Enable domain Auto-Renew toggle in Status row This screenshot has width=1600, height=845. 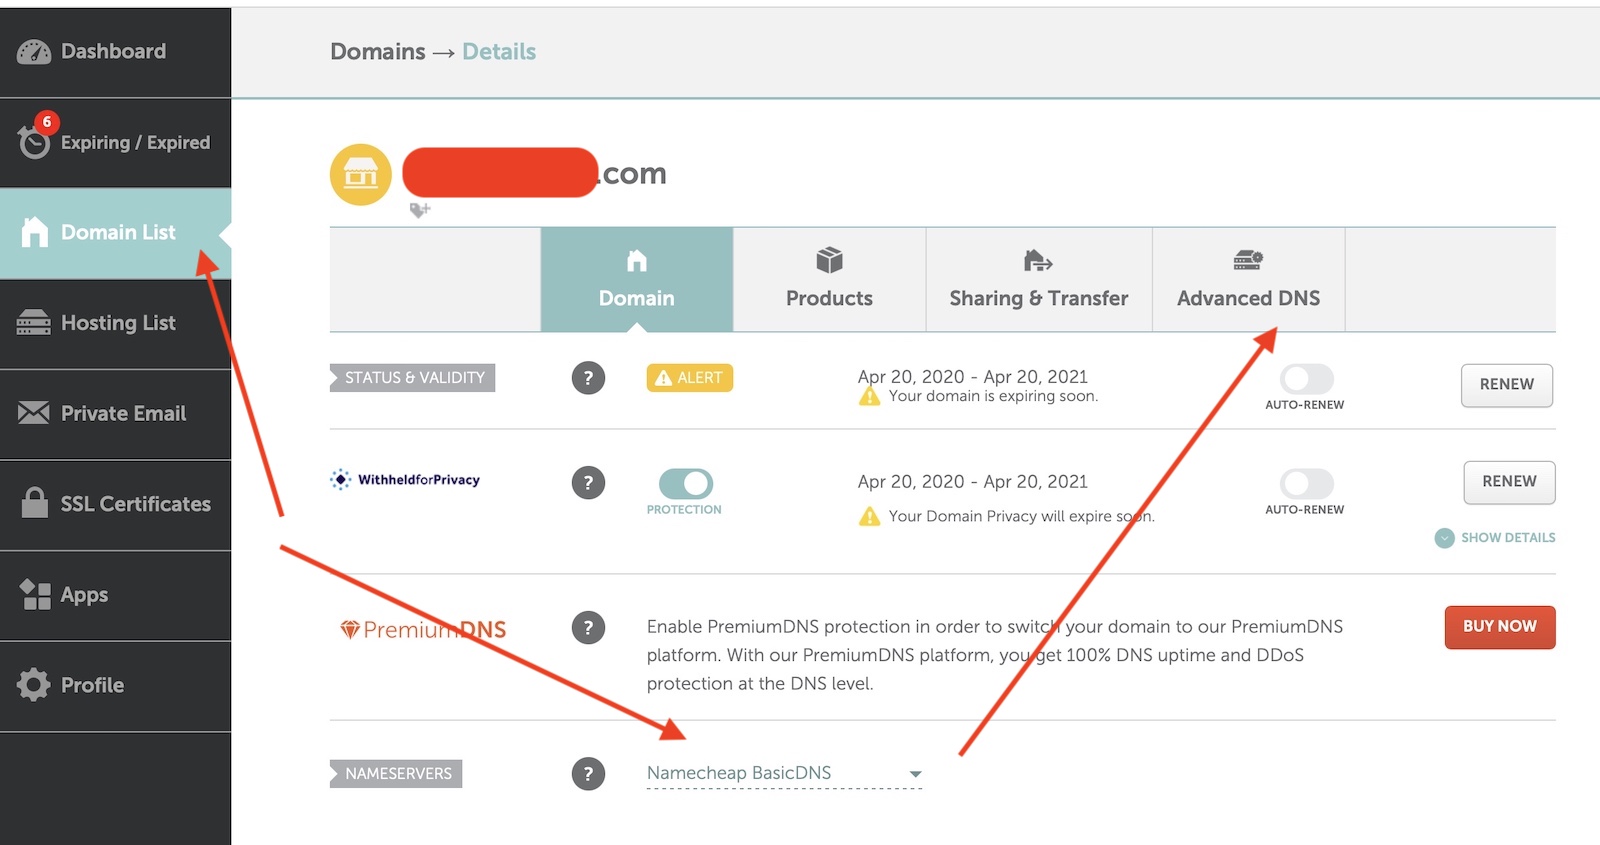tap(1306, 379)
